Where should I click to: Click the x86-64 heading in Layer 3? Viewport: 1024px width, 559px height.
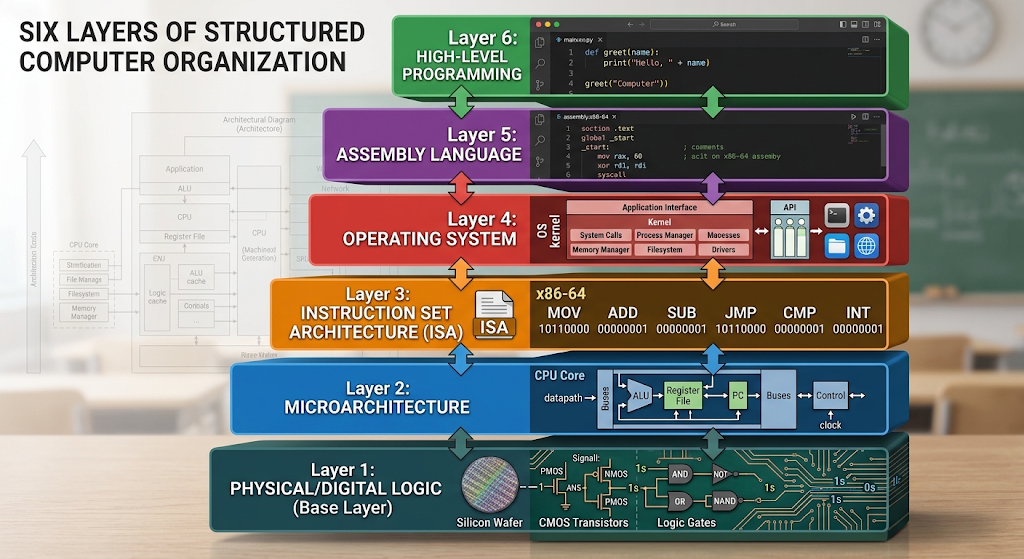tap(561, 294)
